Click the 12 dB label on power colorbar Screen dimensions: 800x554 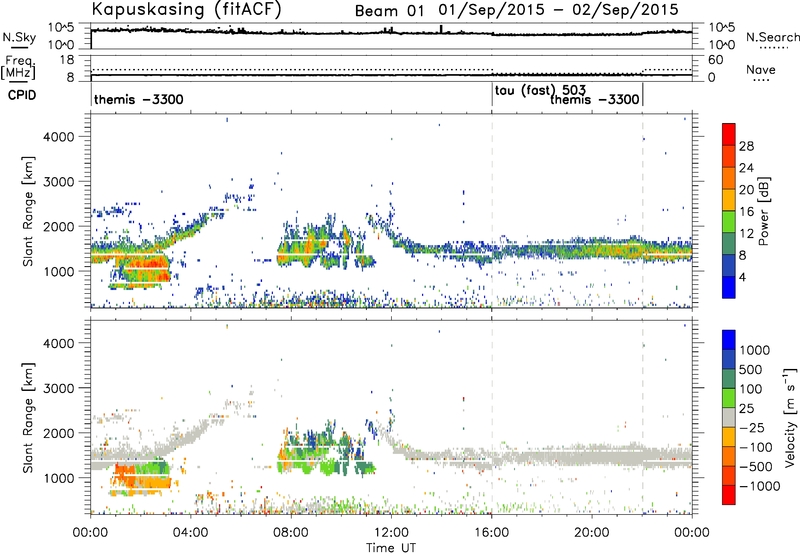coord(746,234)
